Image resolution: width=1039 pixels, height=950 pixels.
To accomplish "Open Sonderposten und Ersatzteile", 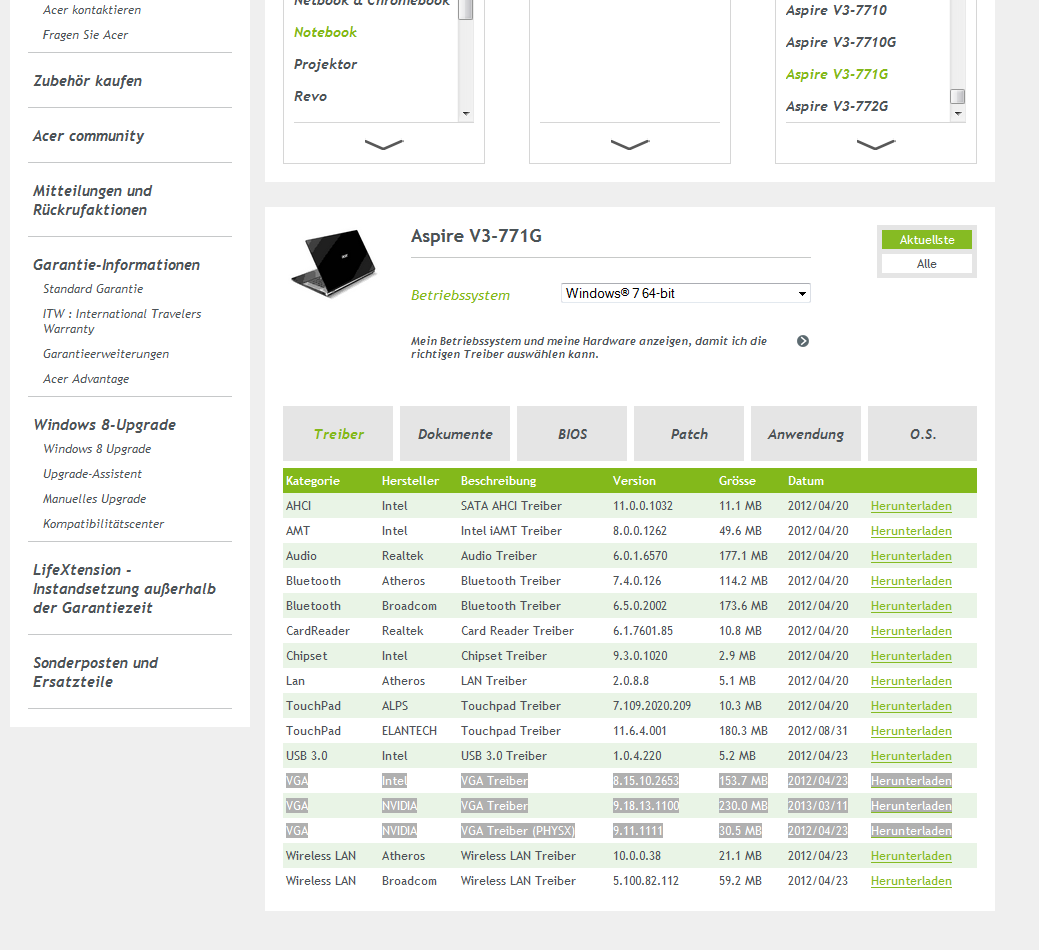I will pyautogui.click(x=95, y=672).
